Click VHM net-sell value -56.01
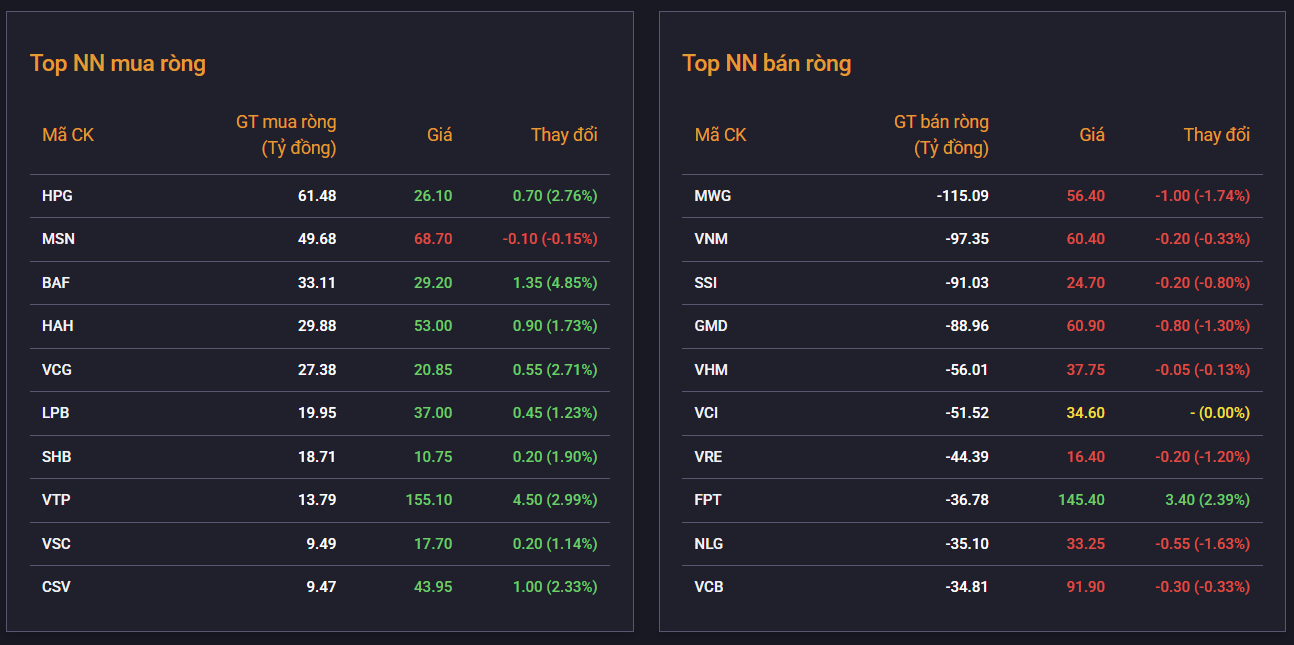The height and width of the screenshot is (645, 1294). pyautogui.click(x=967, y=370)
